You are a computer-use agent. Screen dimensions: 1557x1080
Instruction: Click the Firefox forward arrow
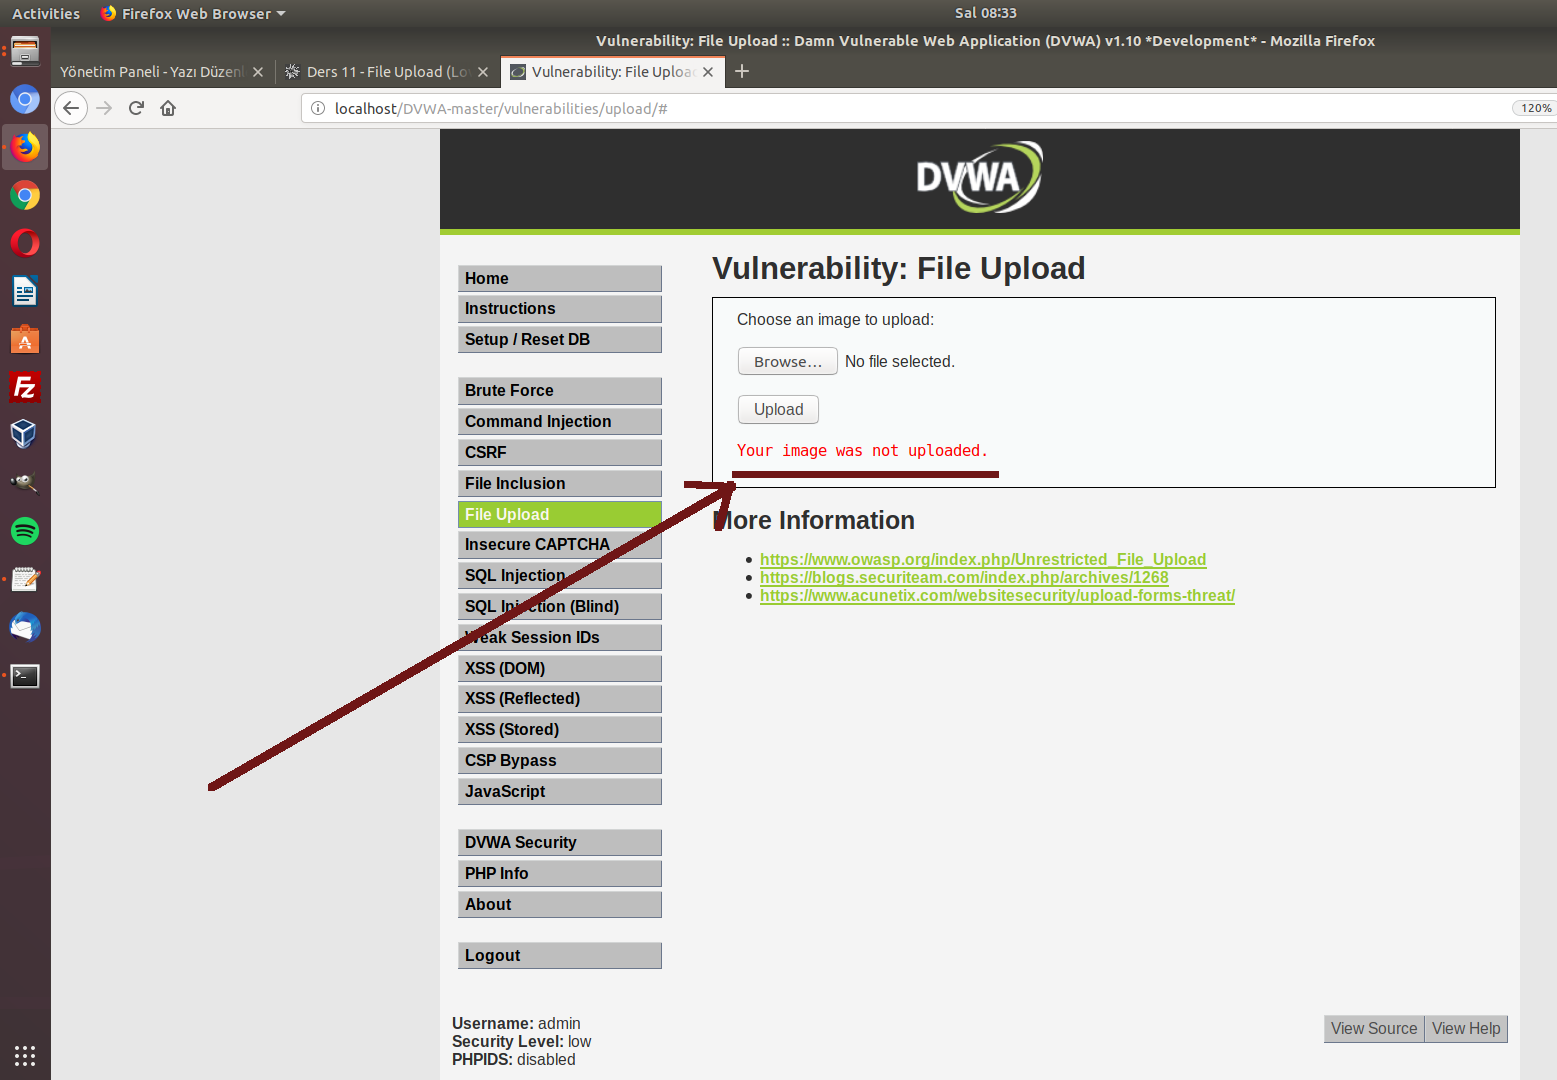104,108
